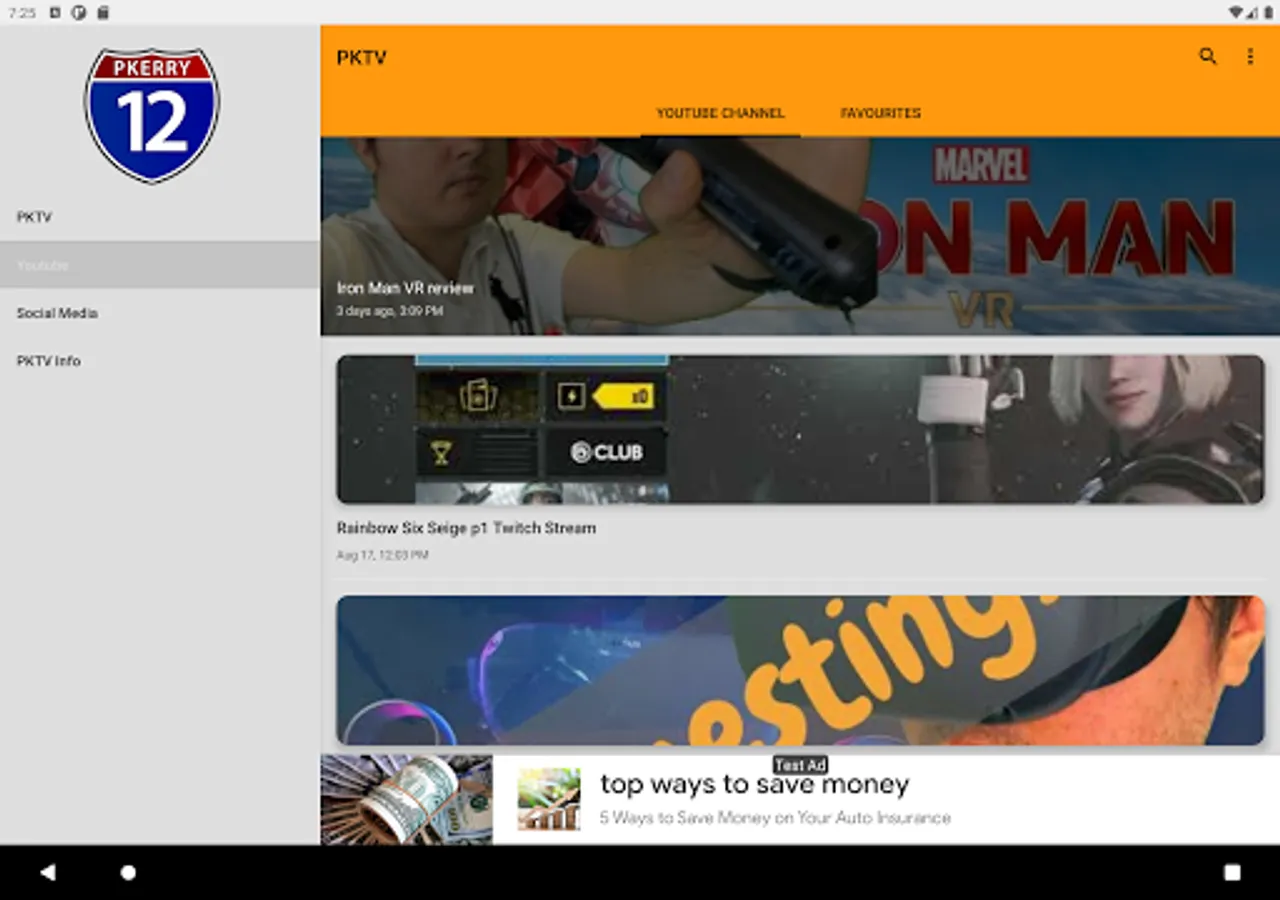Screen dimensions: 1280x900
Task: Check the Wi-Fi status icon
Action: coord(1236,12)
